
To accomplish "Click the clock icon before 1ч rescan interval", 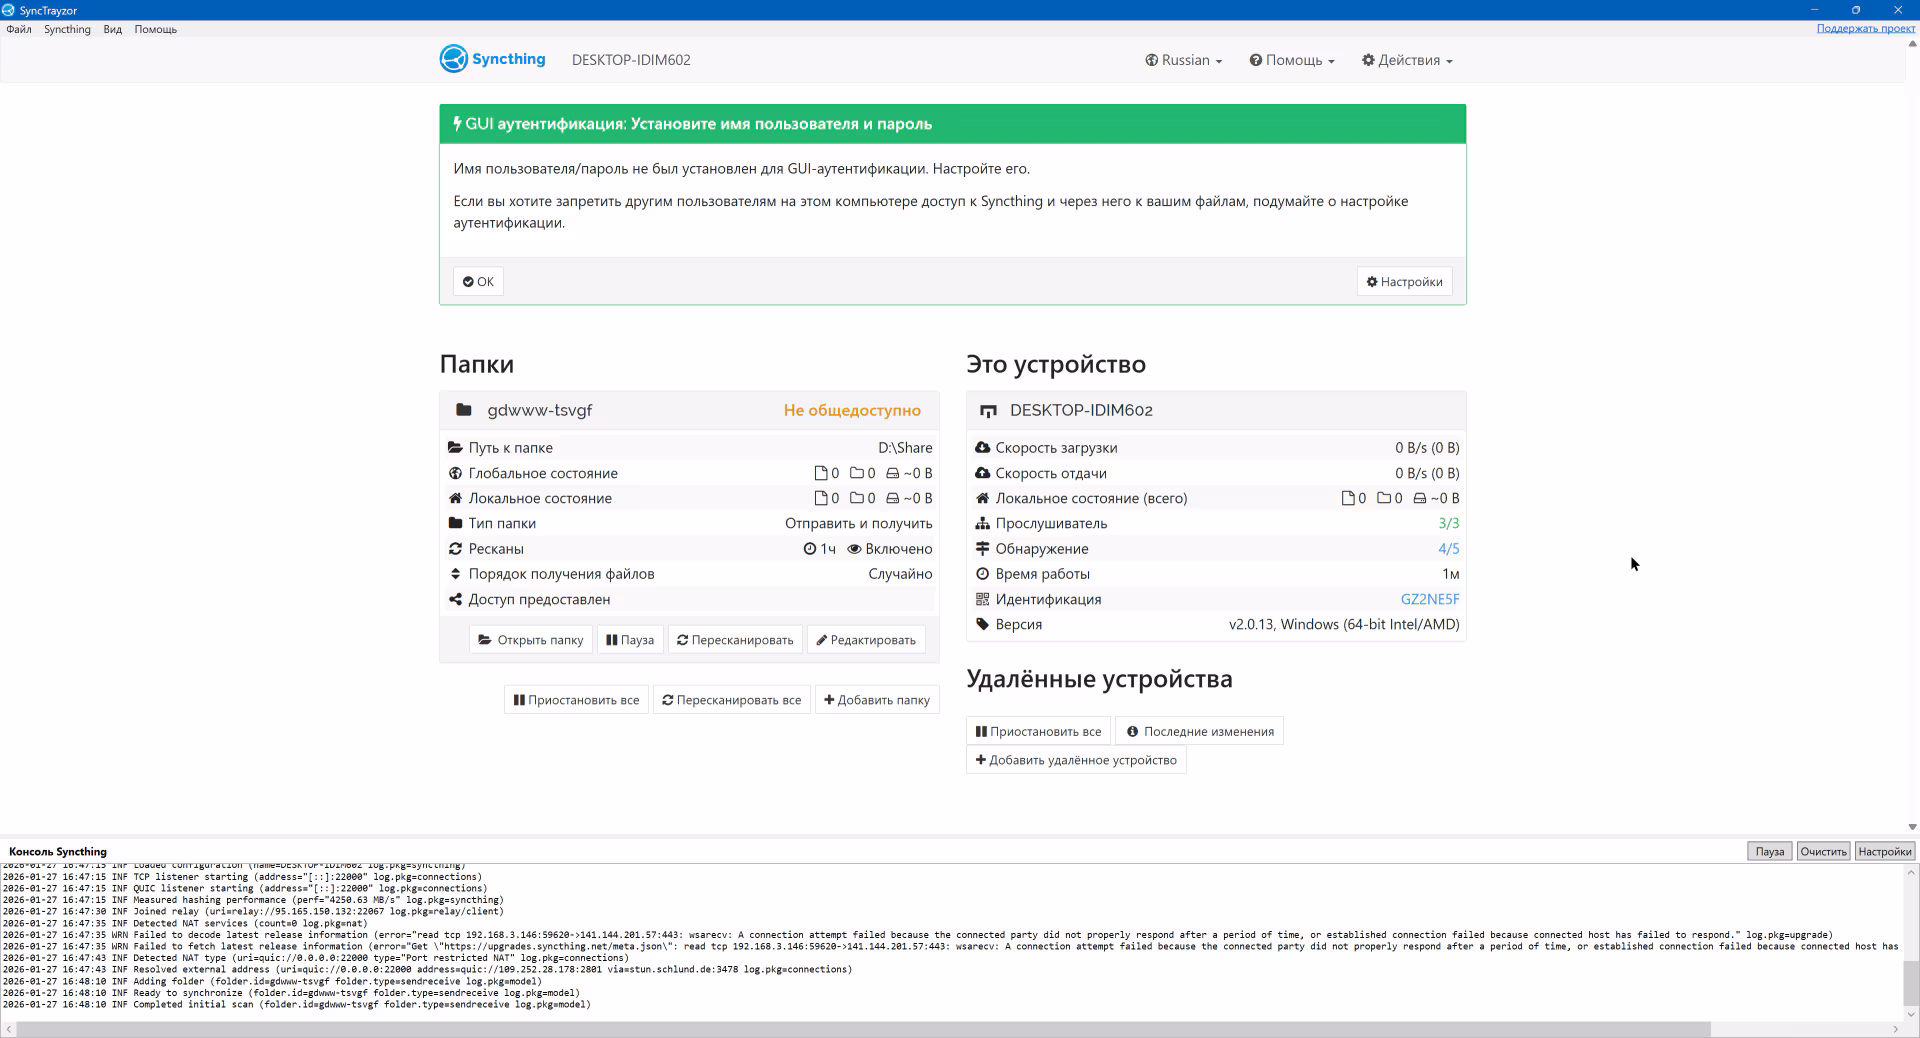I will pos(810,549).
